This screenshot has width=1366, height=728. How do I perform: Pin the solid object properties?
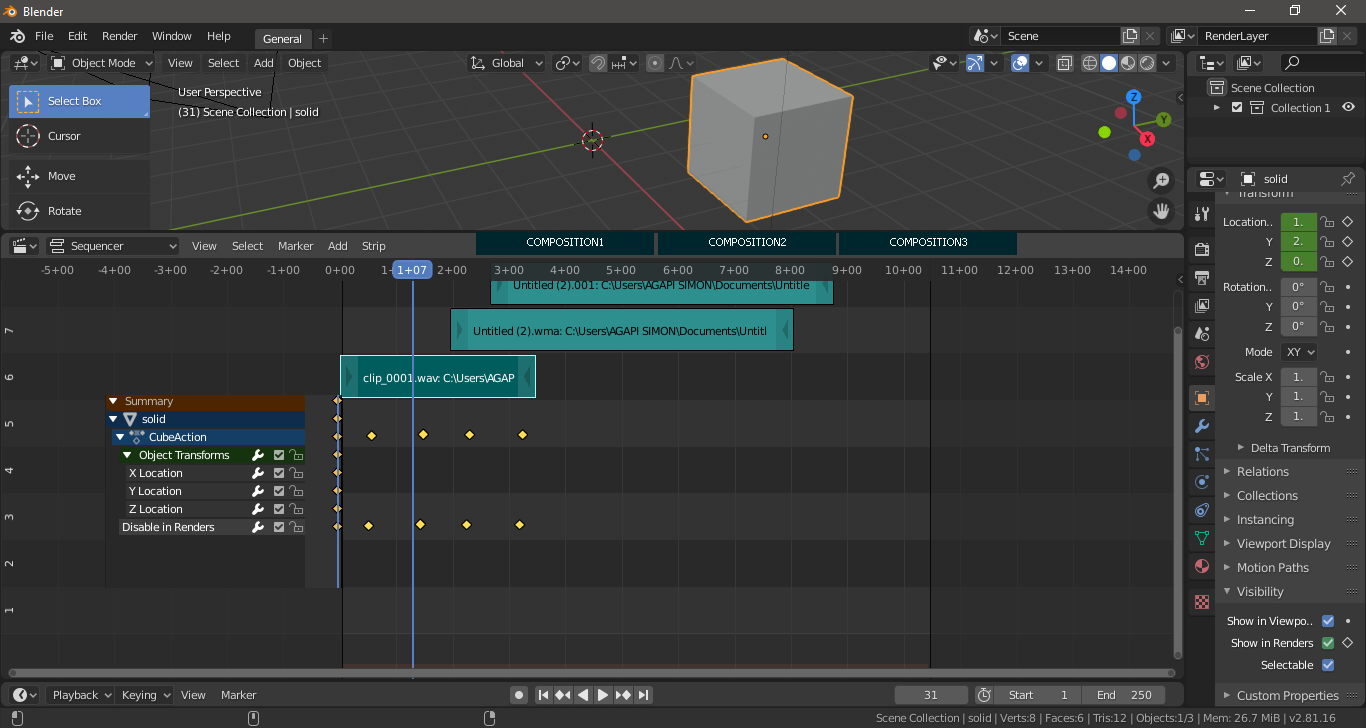(x=1347, y=179)
